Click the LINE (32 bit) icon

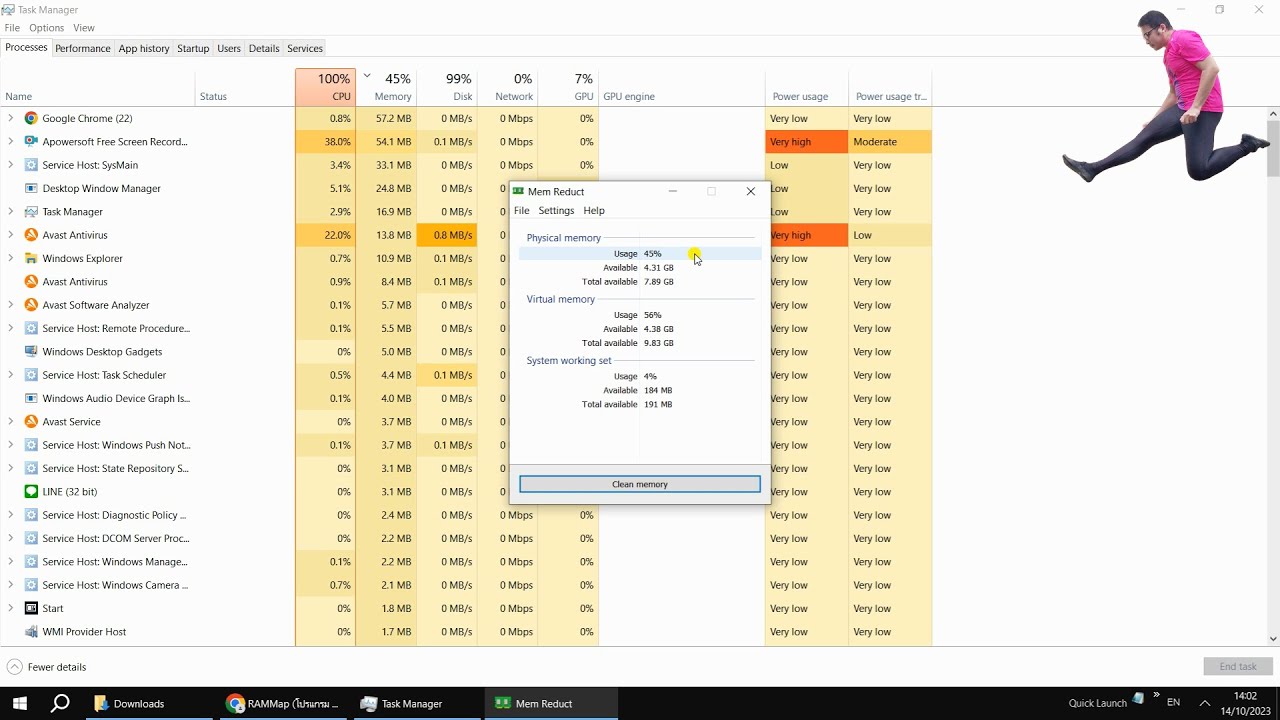(31, 492)
